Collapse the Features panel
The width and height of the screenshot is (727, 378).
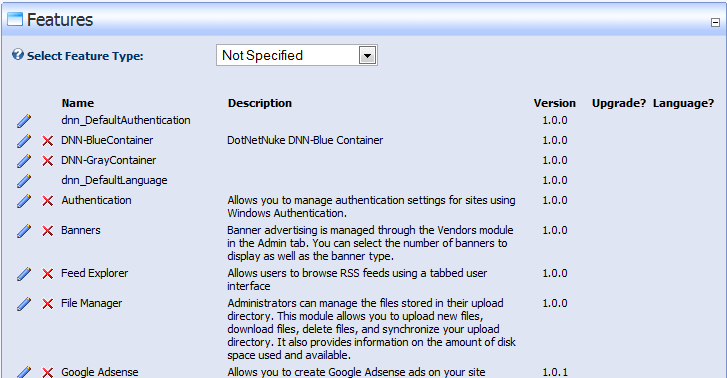[x=715, y=22]
